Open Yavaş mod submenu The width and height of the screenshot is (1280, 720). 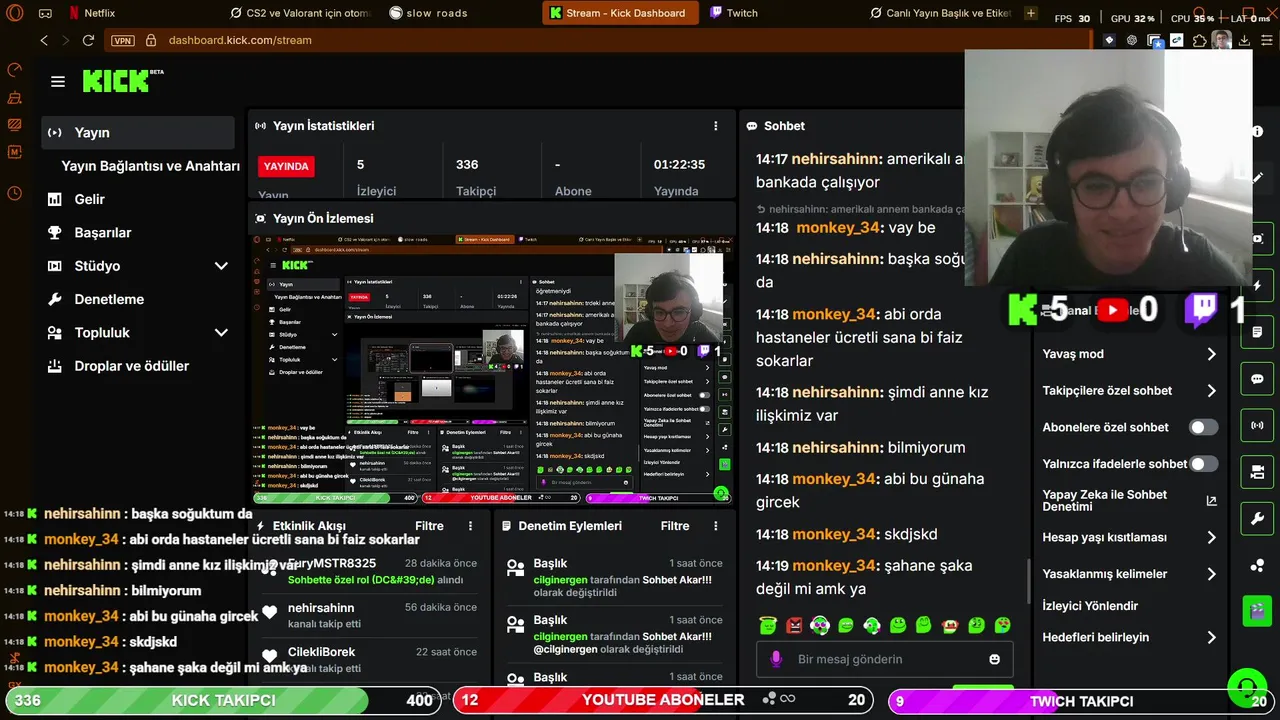(1130, 354)
